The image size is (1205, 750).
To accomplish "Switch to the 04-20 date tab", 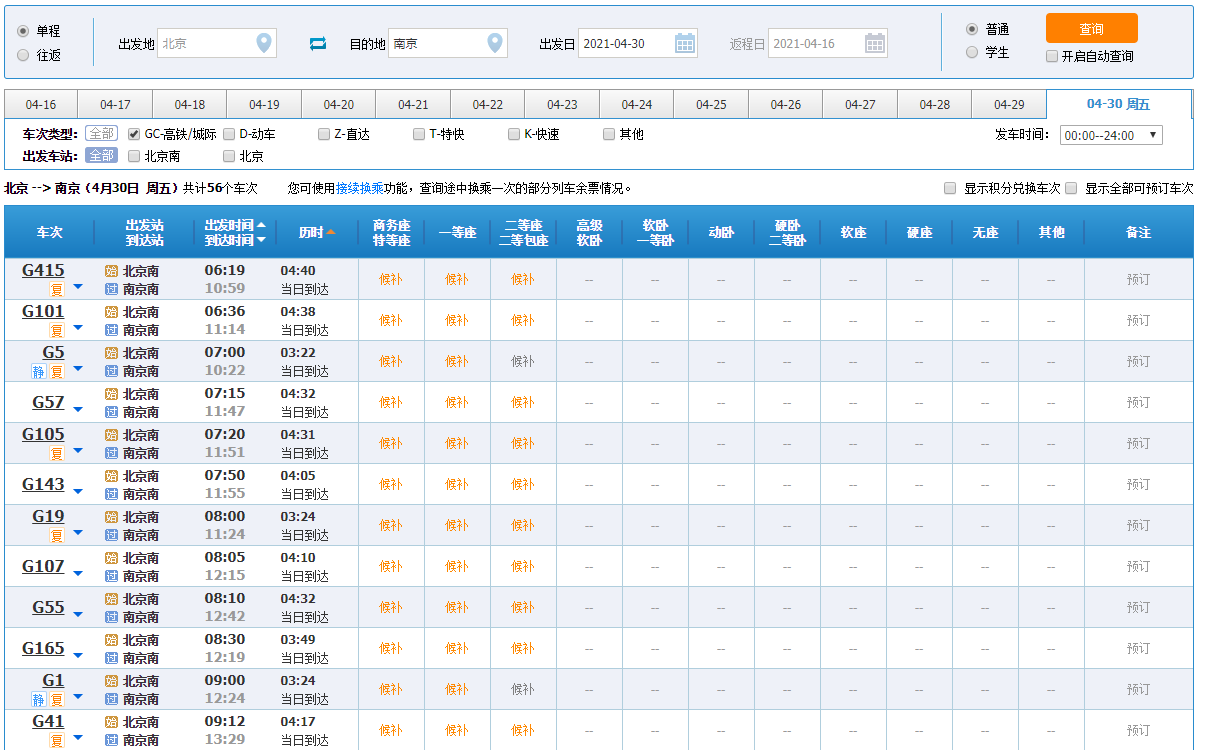I will point(339,105).
